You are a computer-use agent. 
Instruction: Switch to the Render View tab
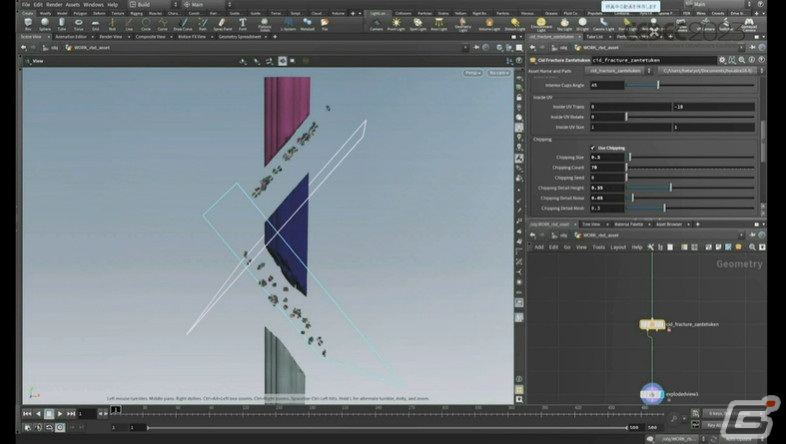111,37
